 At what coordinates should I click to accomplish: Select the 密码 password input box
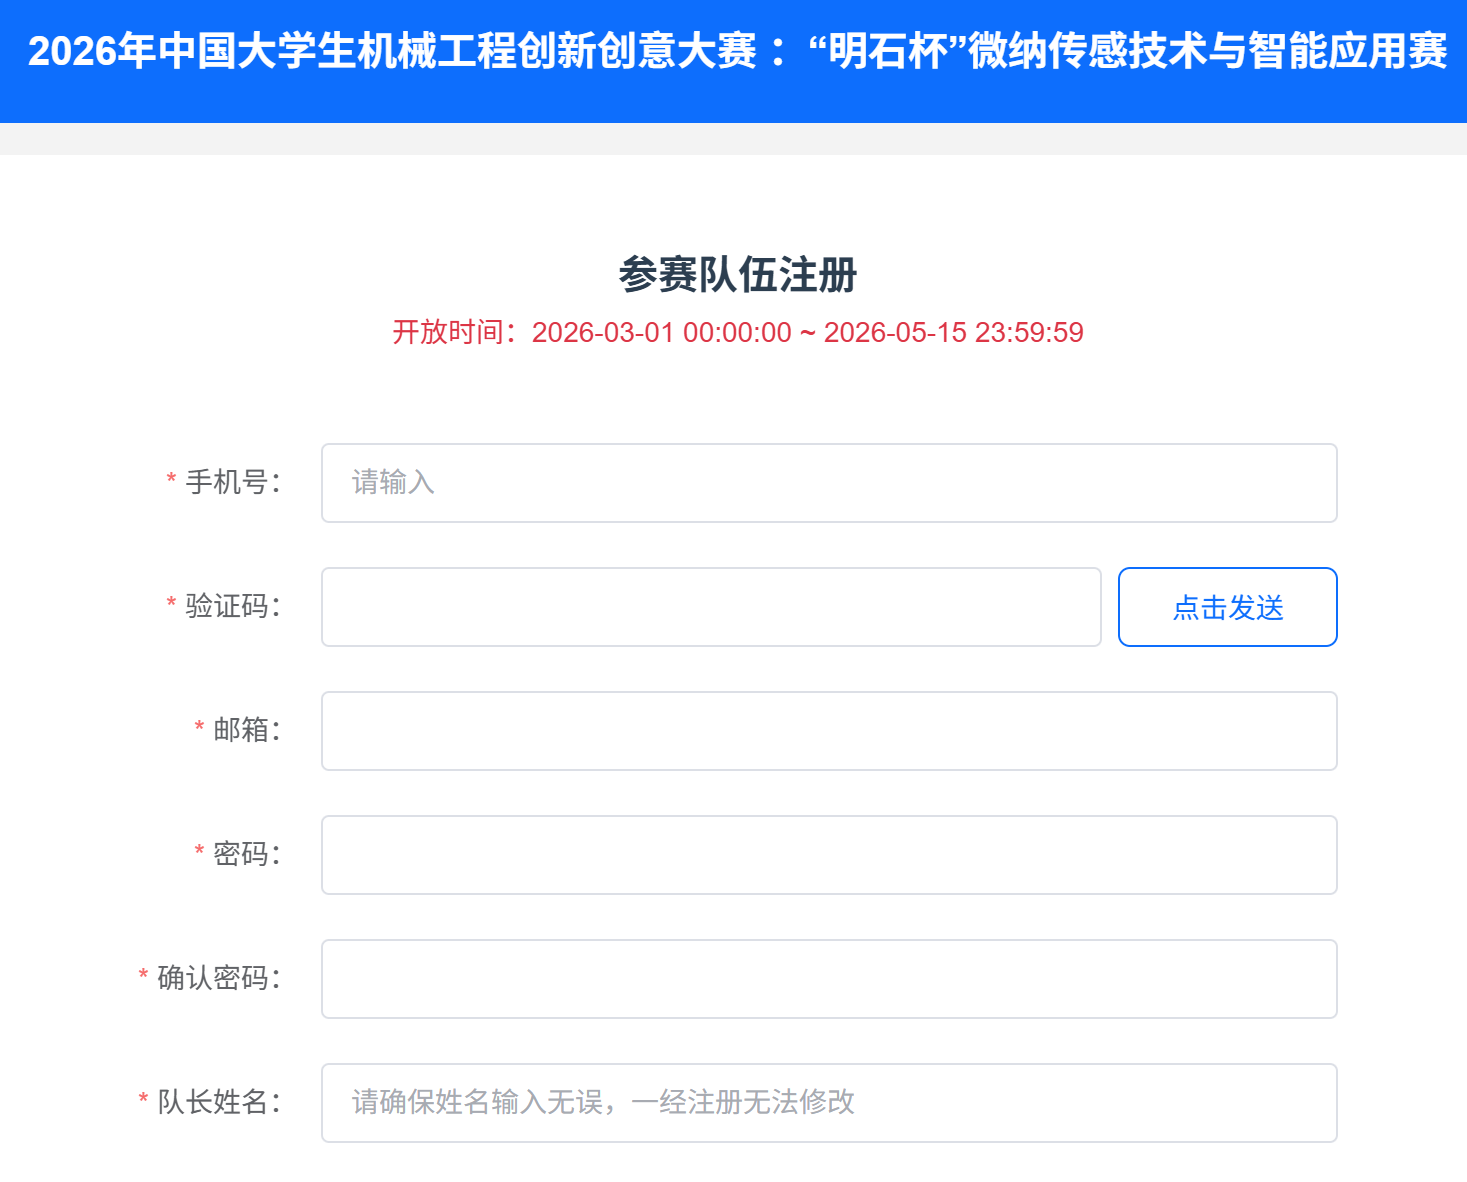[x=828, y=855]
